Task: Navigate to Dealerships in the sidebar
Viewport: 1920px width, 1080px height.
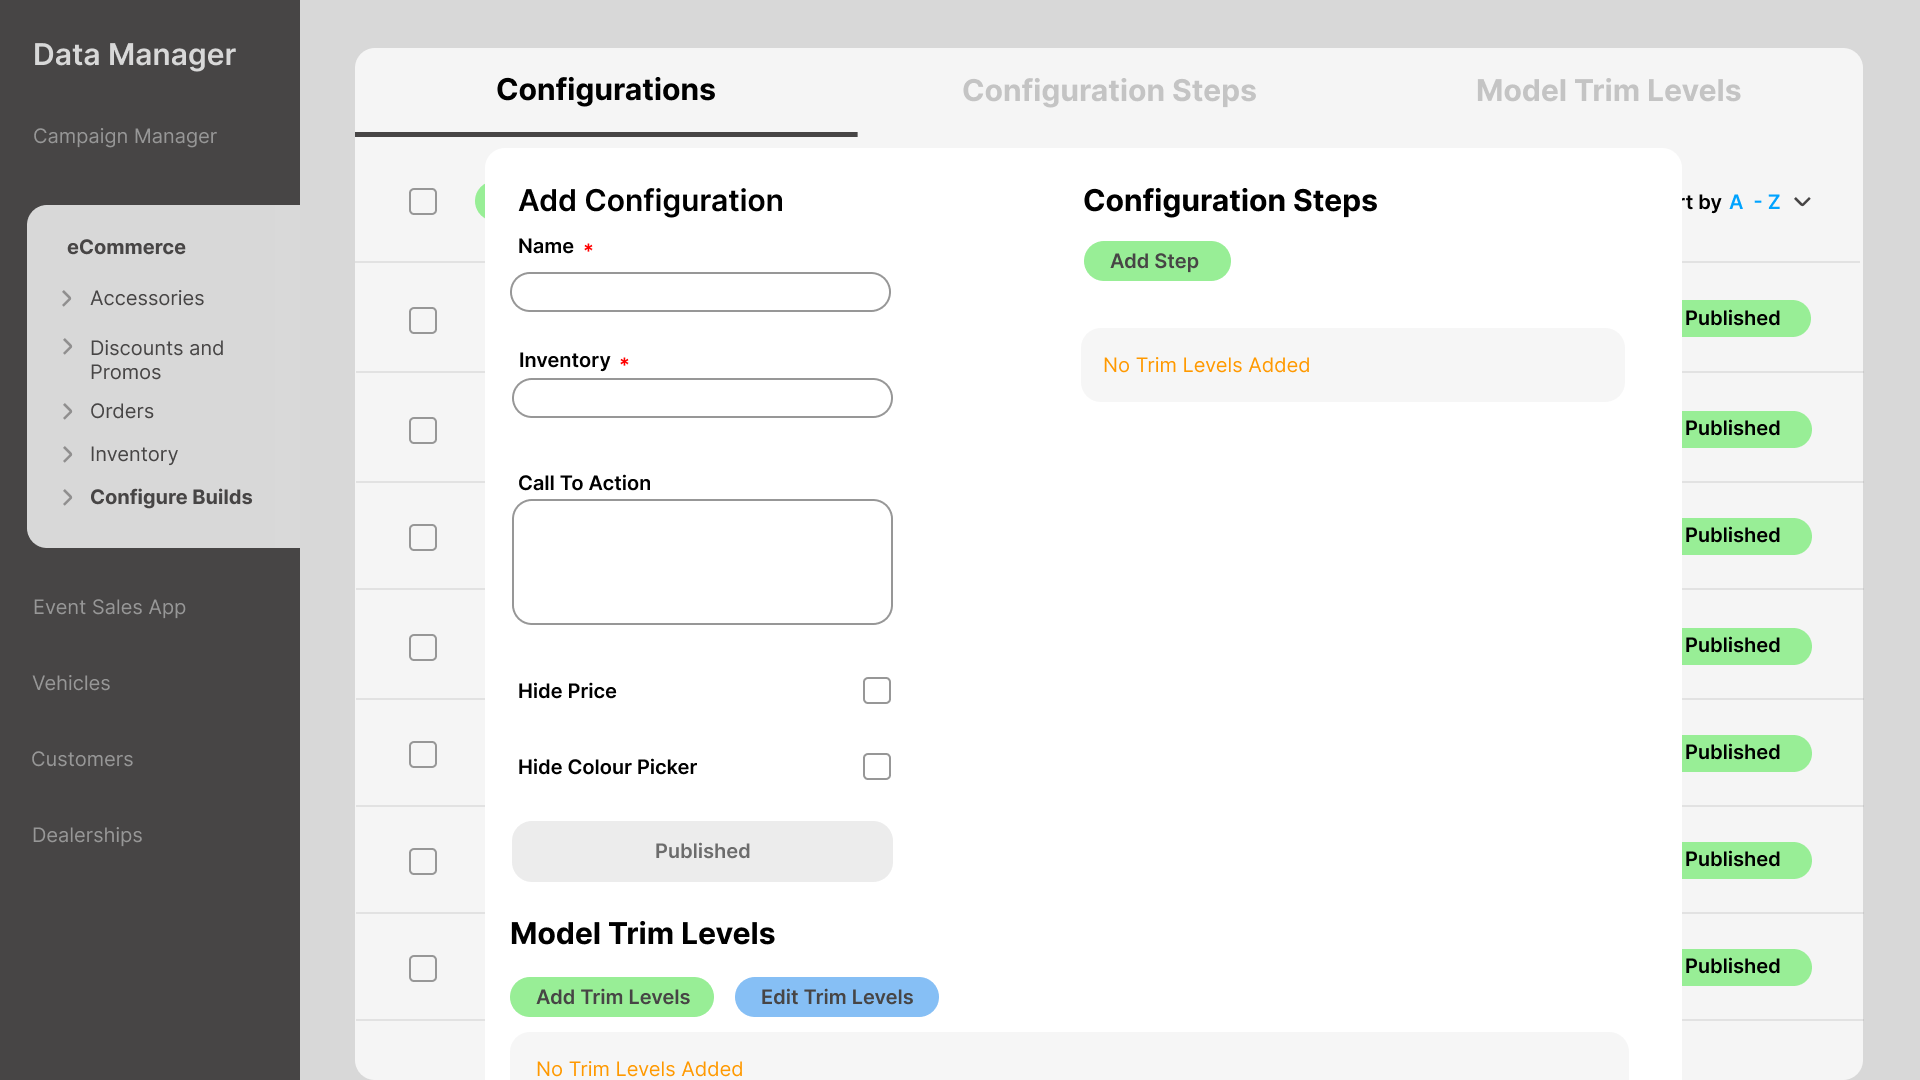Action: tap(87, 834)
